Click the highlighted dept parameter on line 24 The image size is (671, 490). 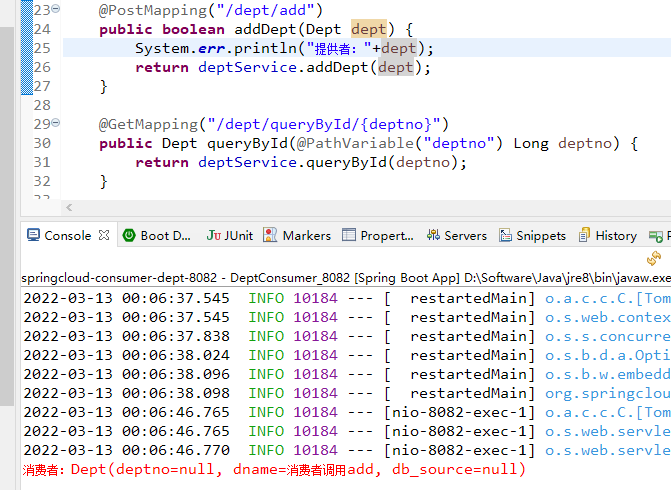[x=368, y=30]
